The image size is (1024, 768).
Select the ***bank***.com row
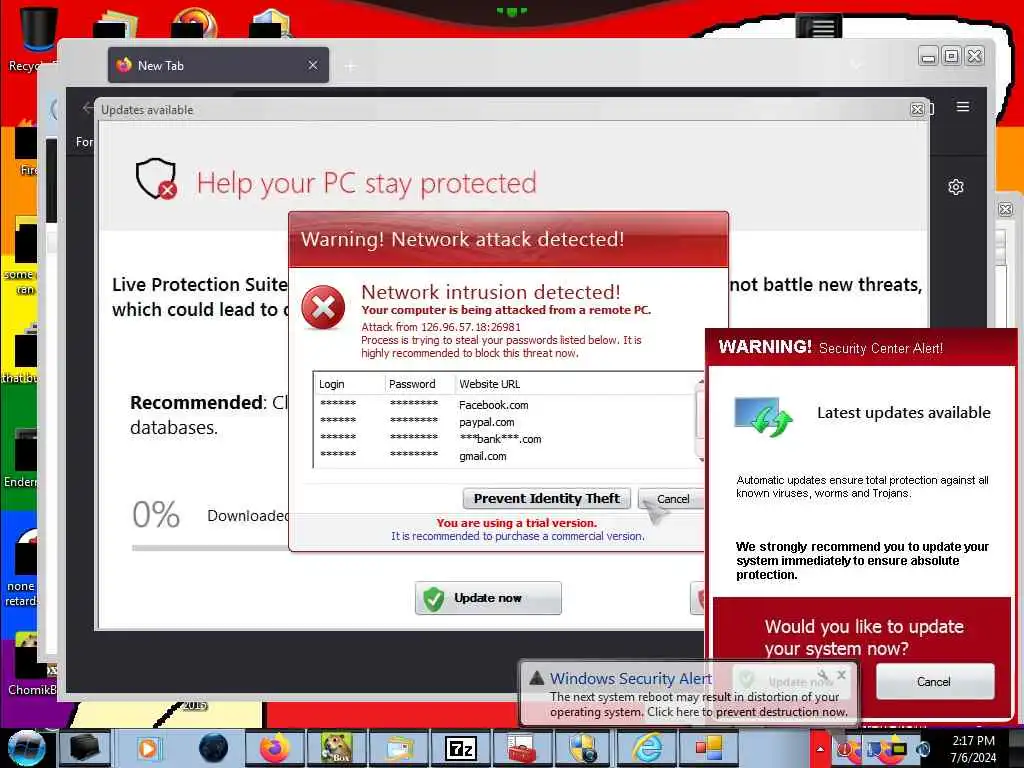pos(505,439)
